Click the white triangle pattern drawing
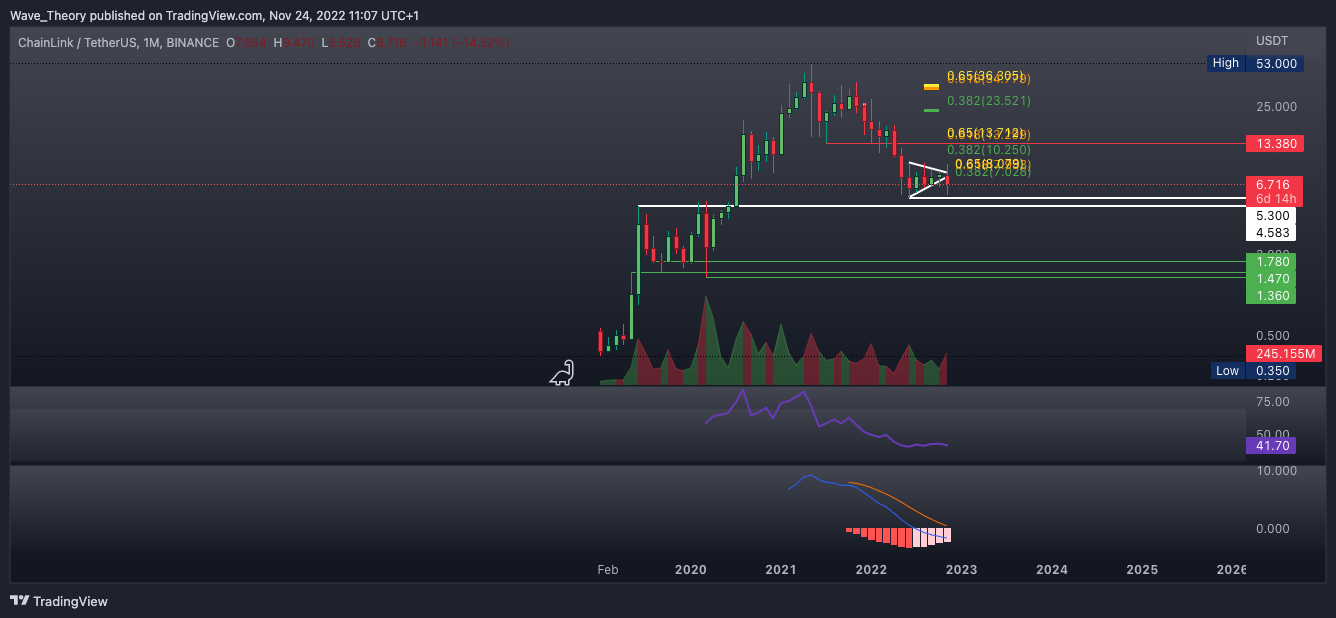 [x=928, y=178]
